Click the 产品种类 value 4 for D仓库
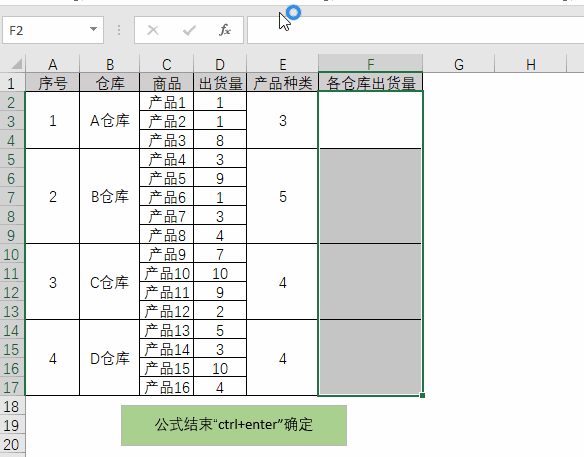The height and width of the screenshot is (457, 584). click(x=283, y=358)
